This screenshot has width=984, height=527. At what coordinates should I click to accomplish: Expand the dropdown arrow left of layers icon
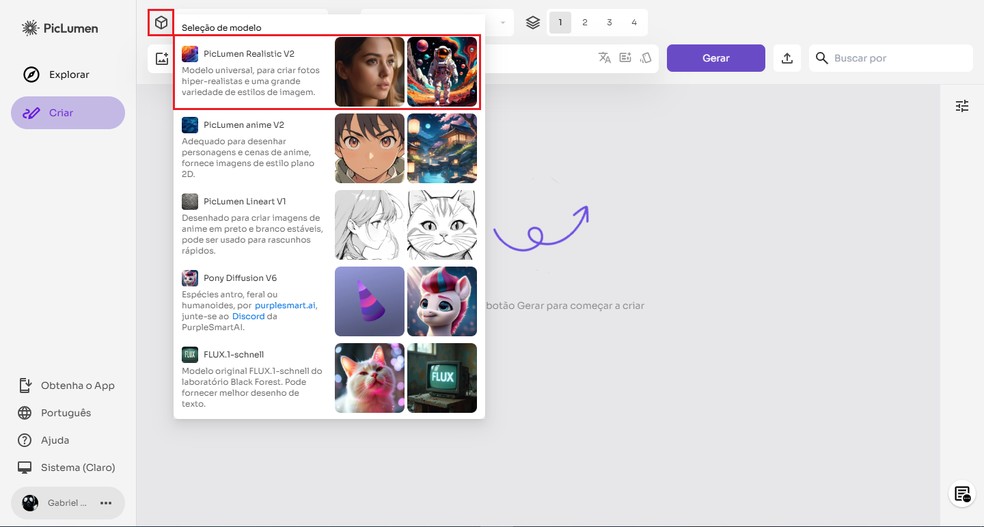503,23
